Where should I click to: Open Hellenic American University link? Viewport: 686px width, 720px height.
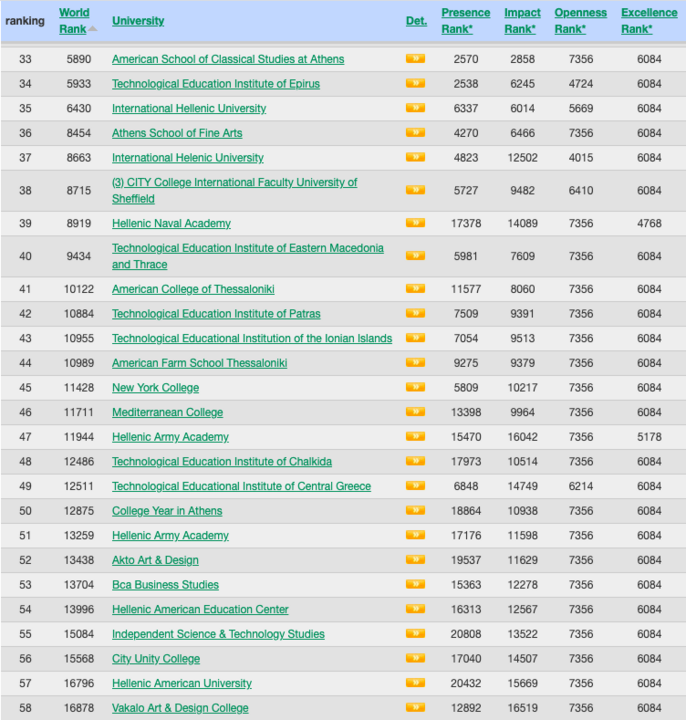[182, 684]
